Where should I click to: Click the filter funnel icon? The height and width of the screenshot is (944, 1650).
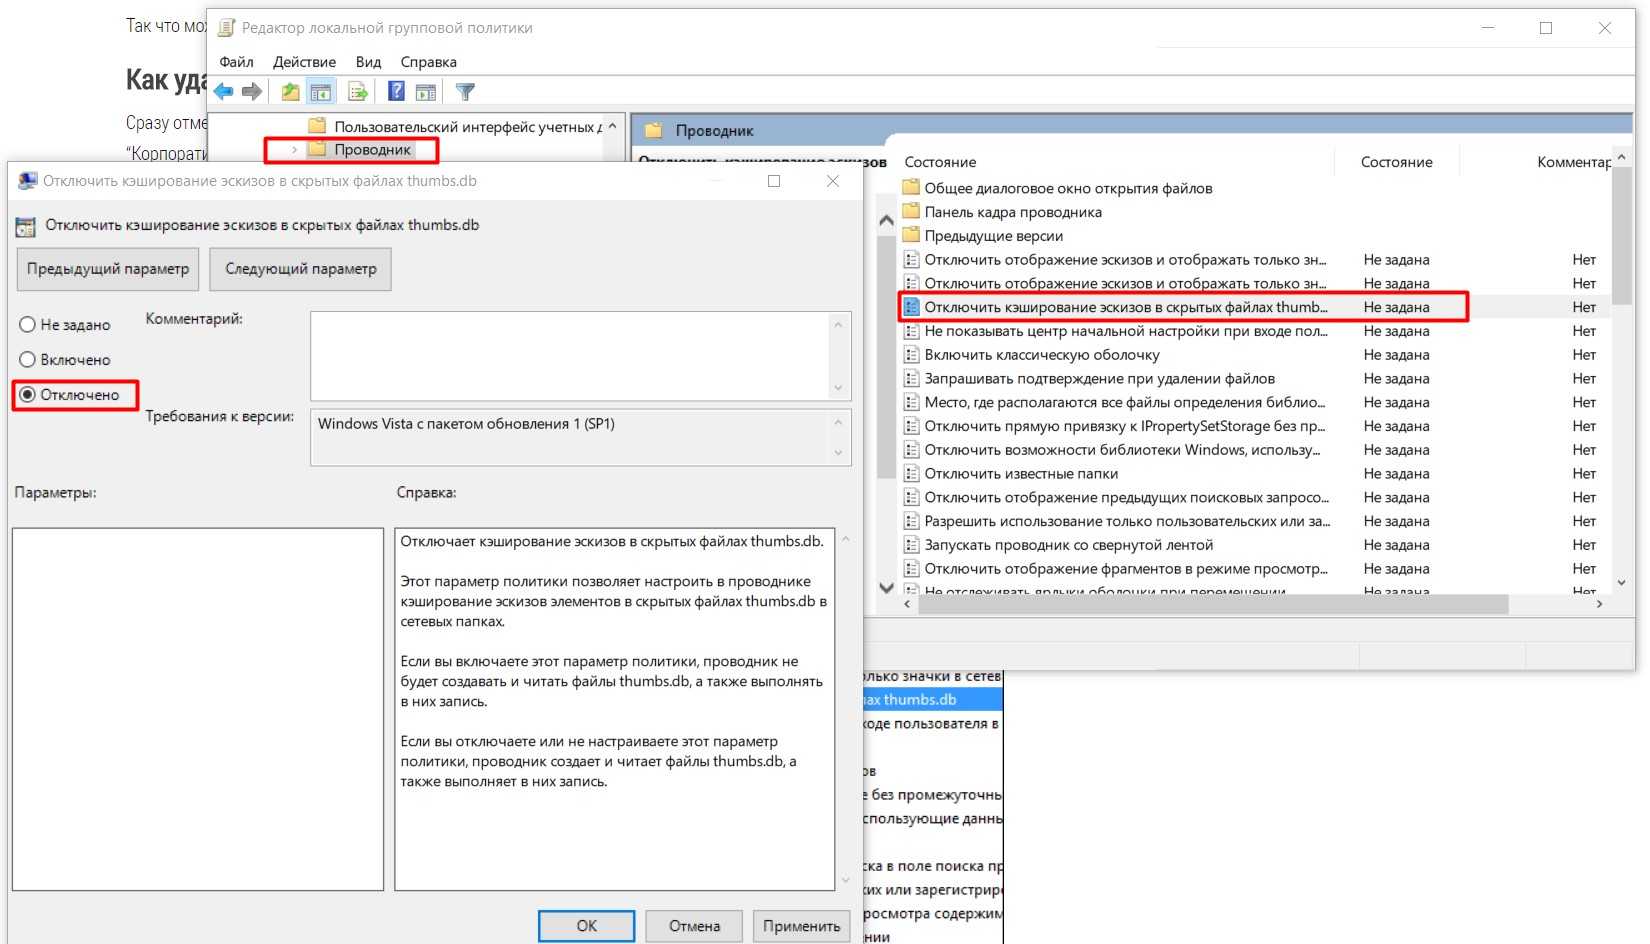[x=465, y=92]
